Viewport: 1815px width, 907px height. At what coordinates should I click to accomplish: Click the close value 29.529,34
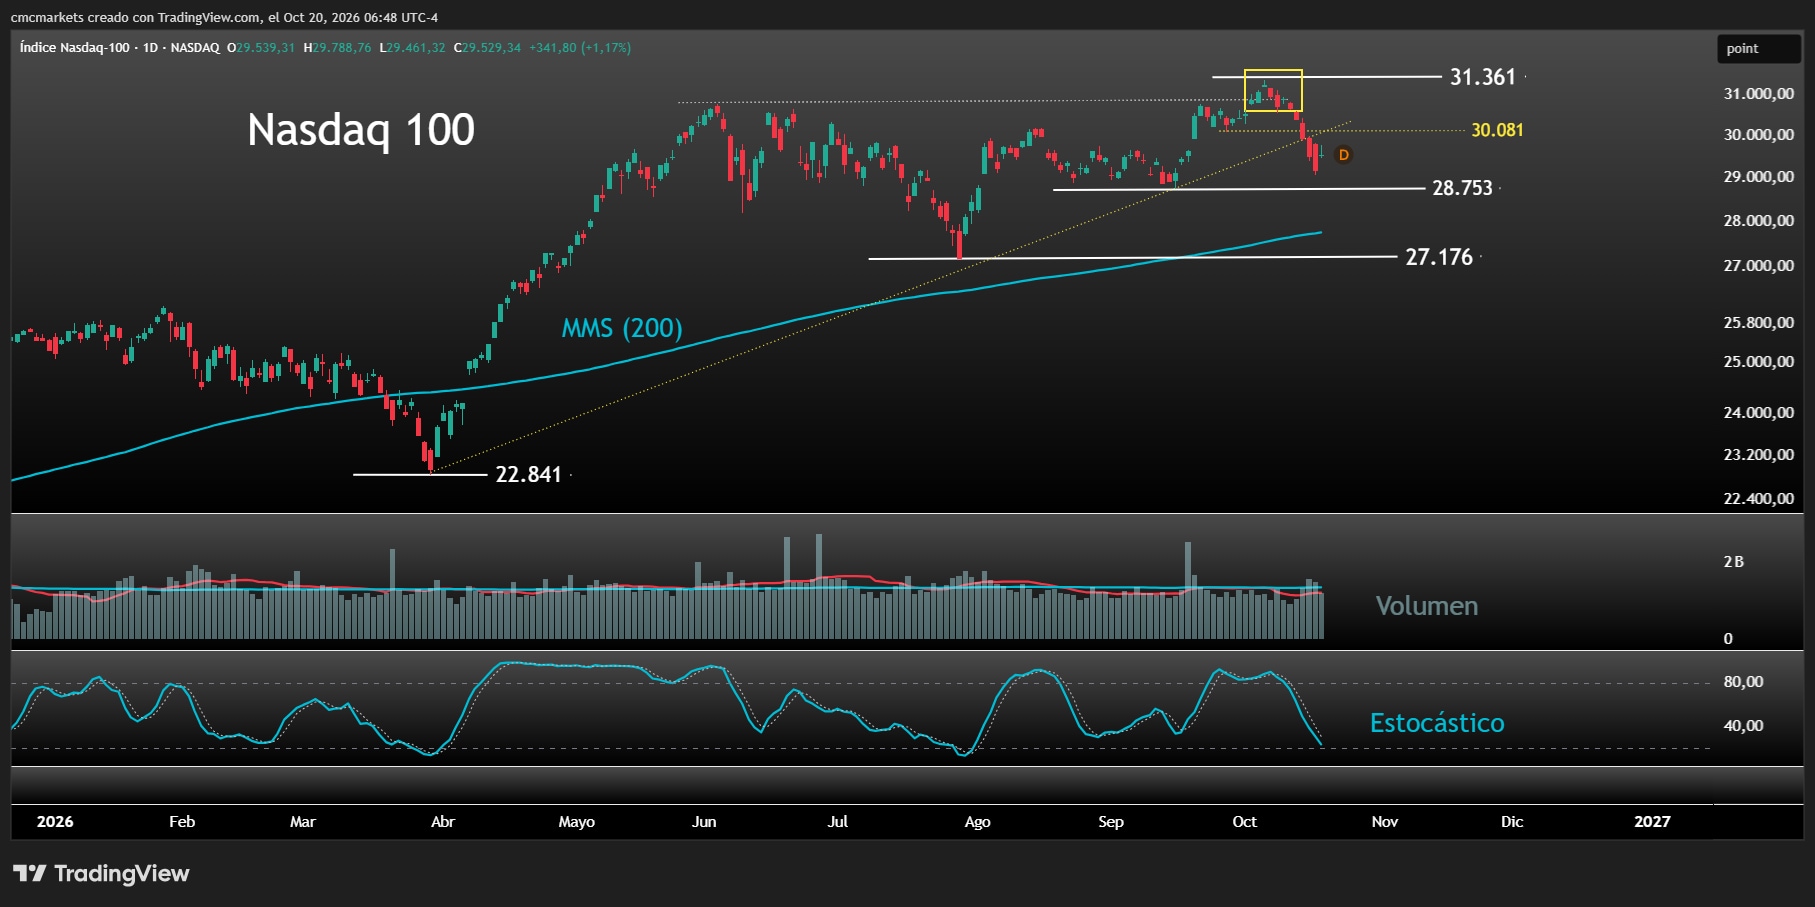click(491, 47)
